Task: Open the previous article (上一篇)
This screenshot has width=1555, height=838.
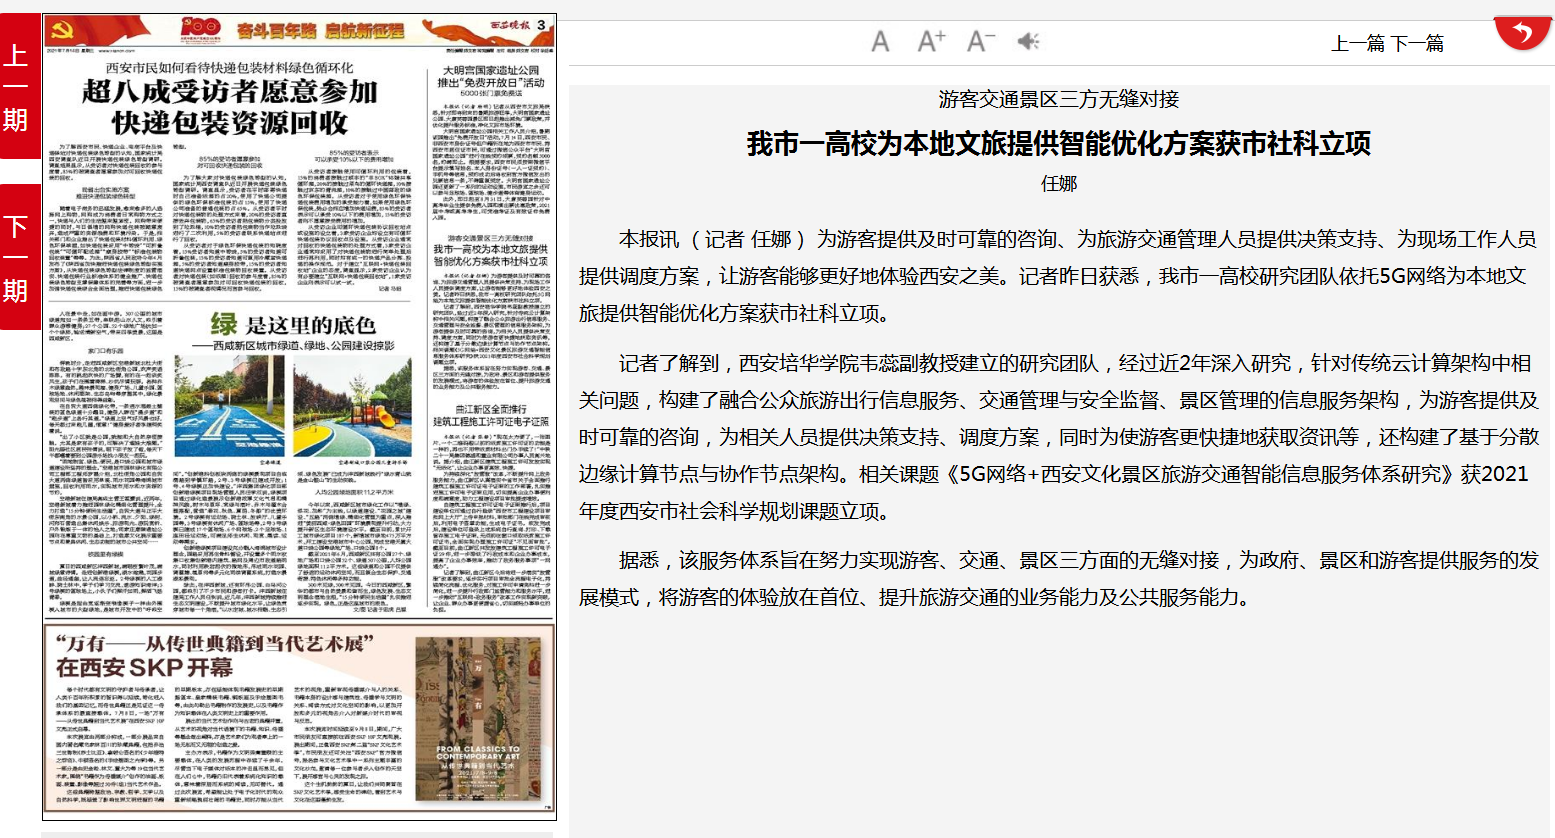Action: 1359,43
